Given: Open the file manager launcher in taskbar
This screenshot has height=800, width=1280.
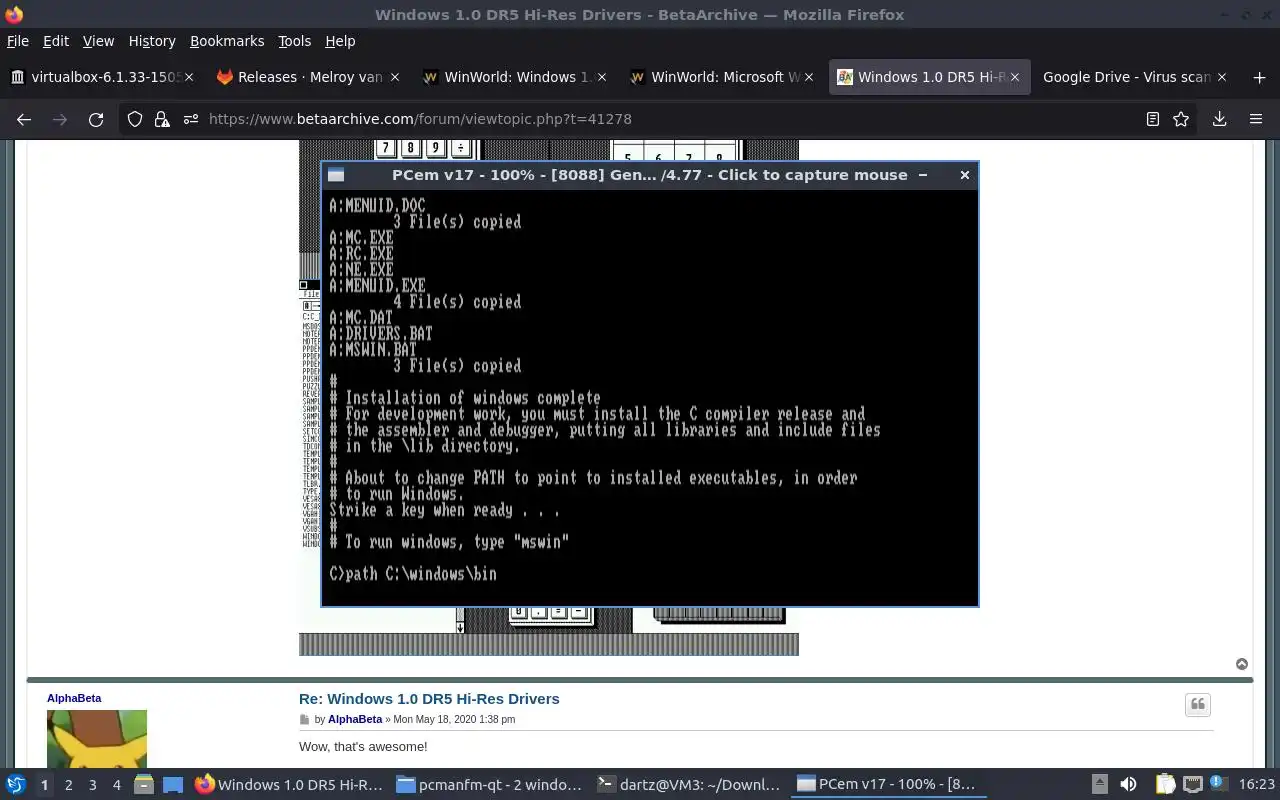Looking at the screenshot, I should pyautogui.click(x=143, y=785).
